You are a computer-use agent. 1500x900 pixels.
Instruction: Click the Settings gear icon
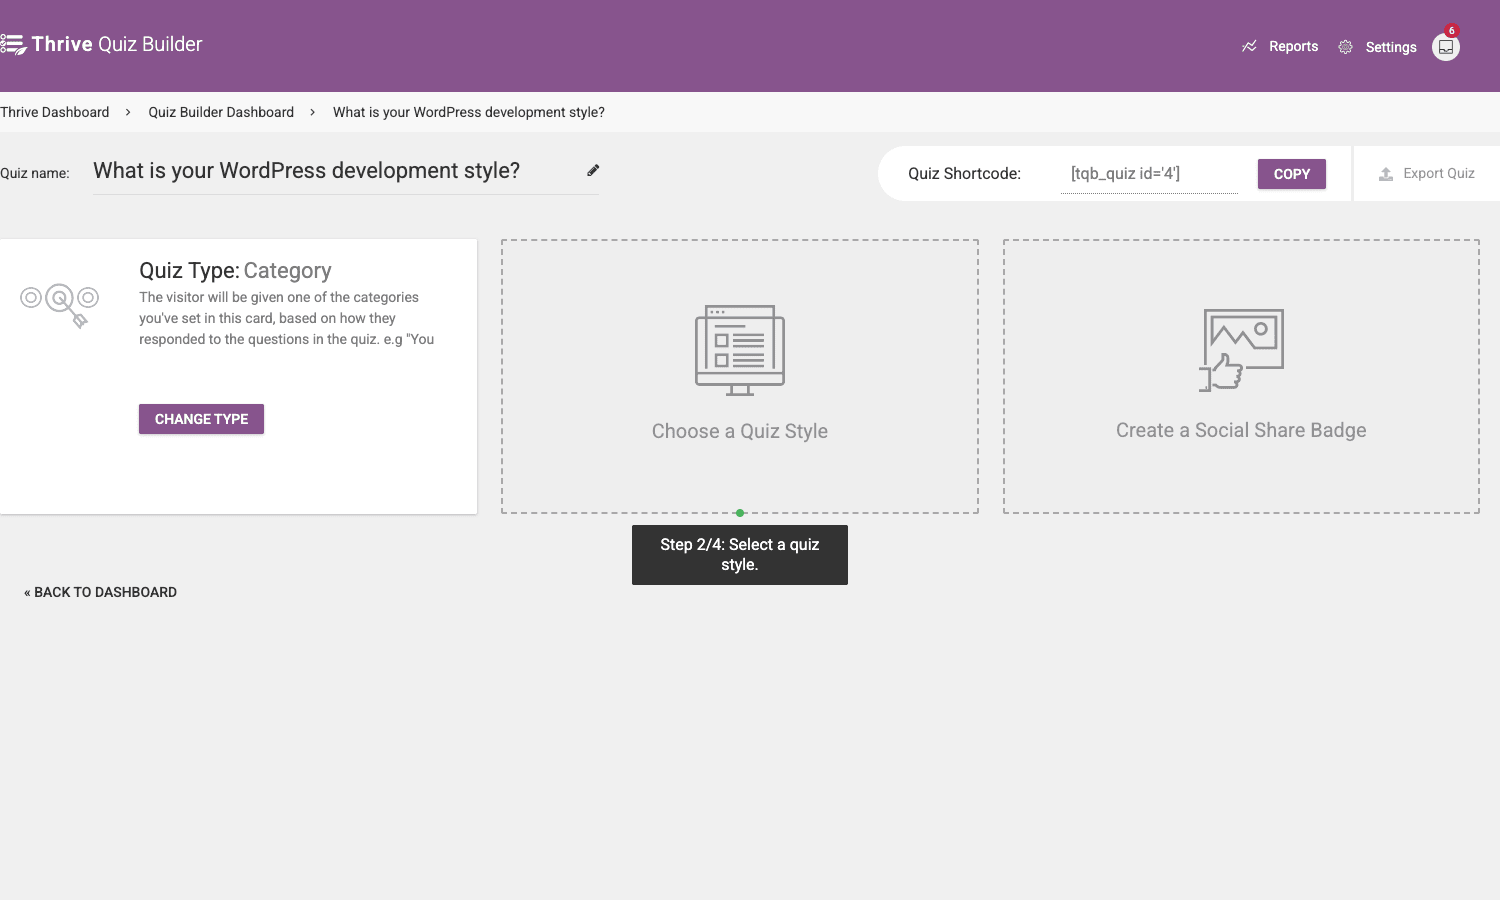pos(1346,47)
